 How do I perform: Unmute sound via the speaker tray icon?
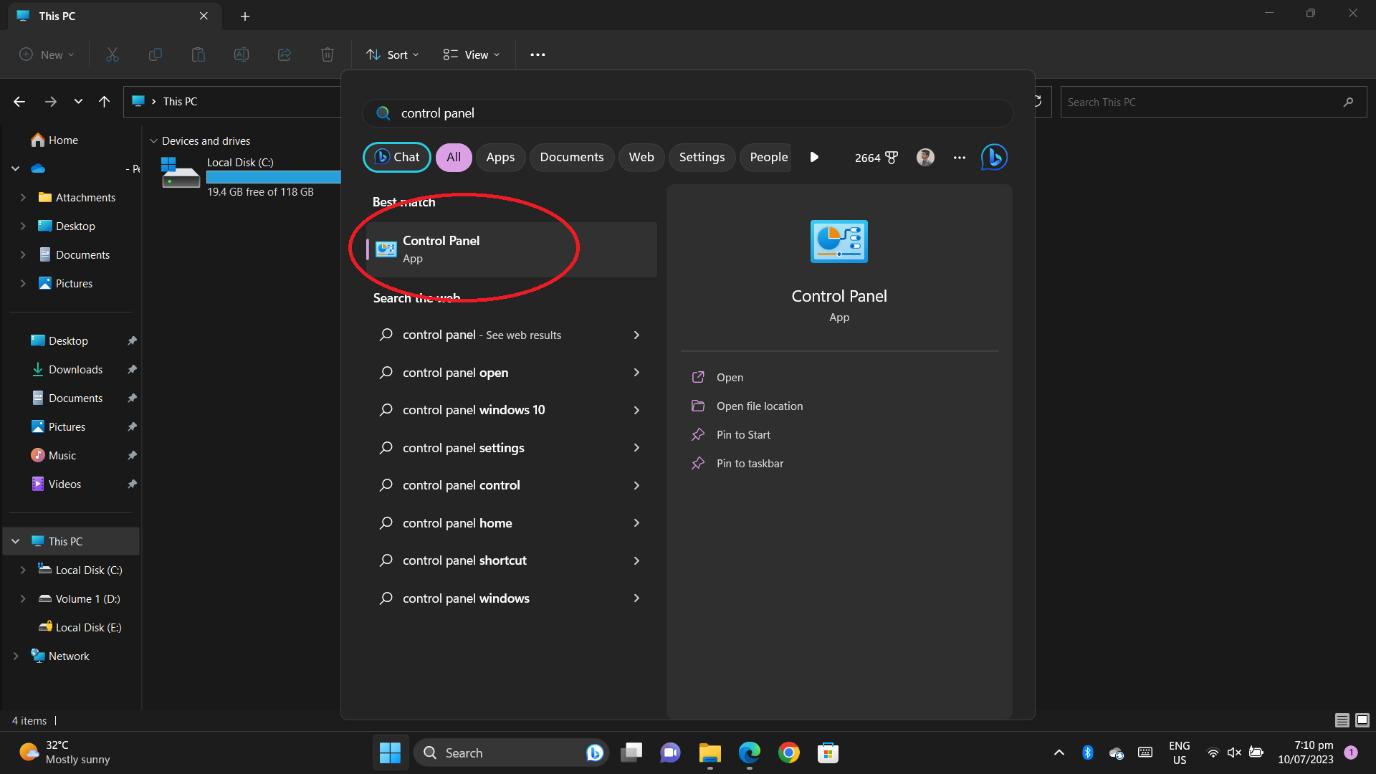(x=1234, y=752)
